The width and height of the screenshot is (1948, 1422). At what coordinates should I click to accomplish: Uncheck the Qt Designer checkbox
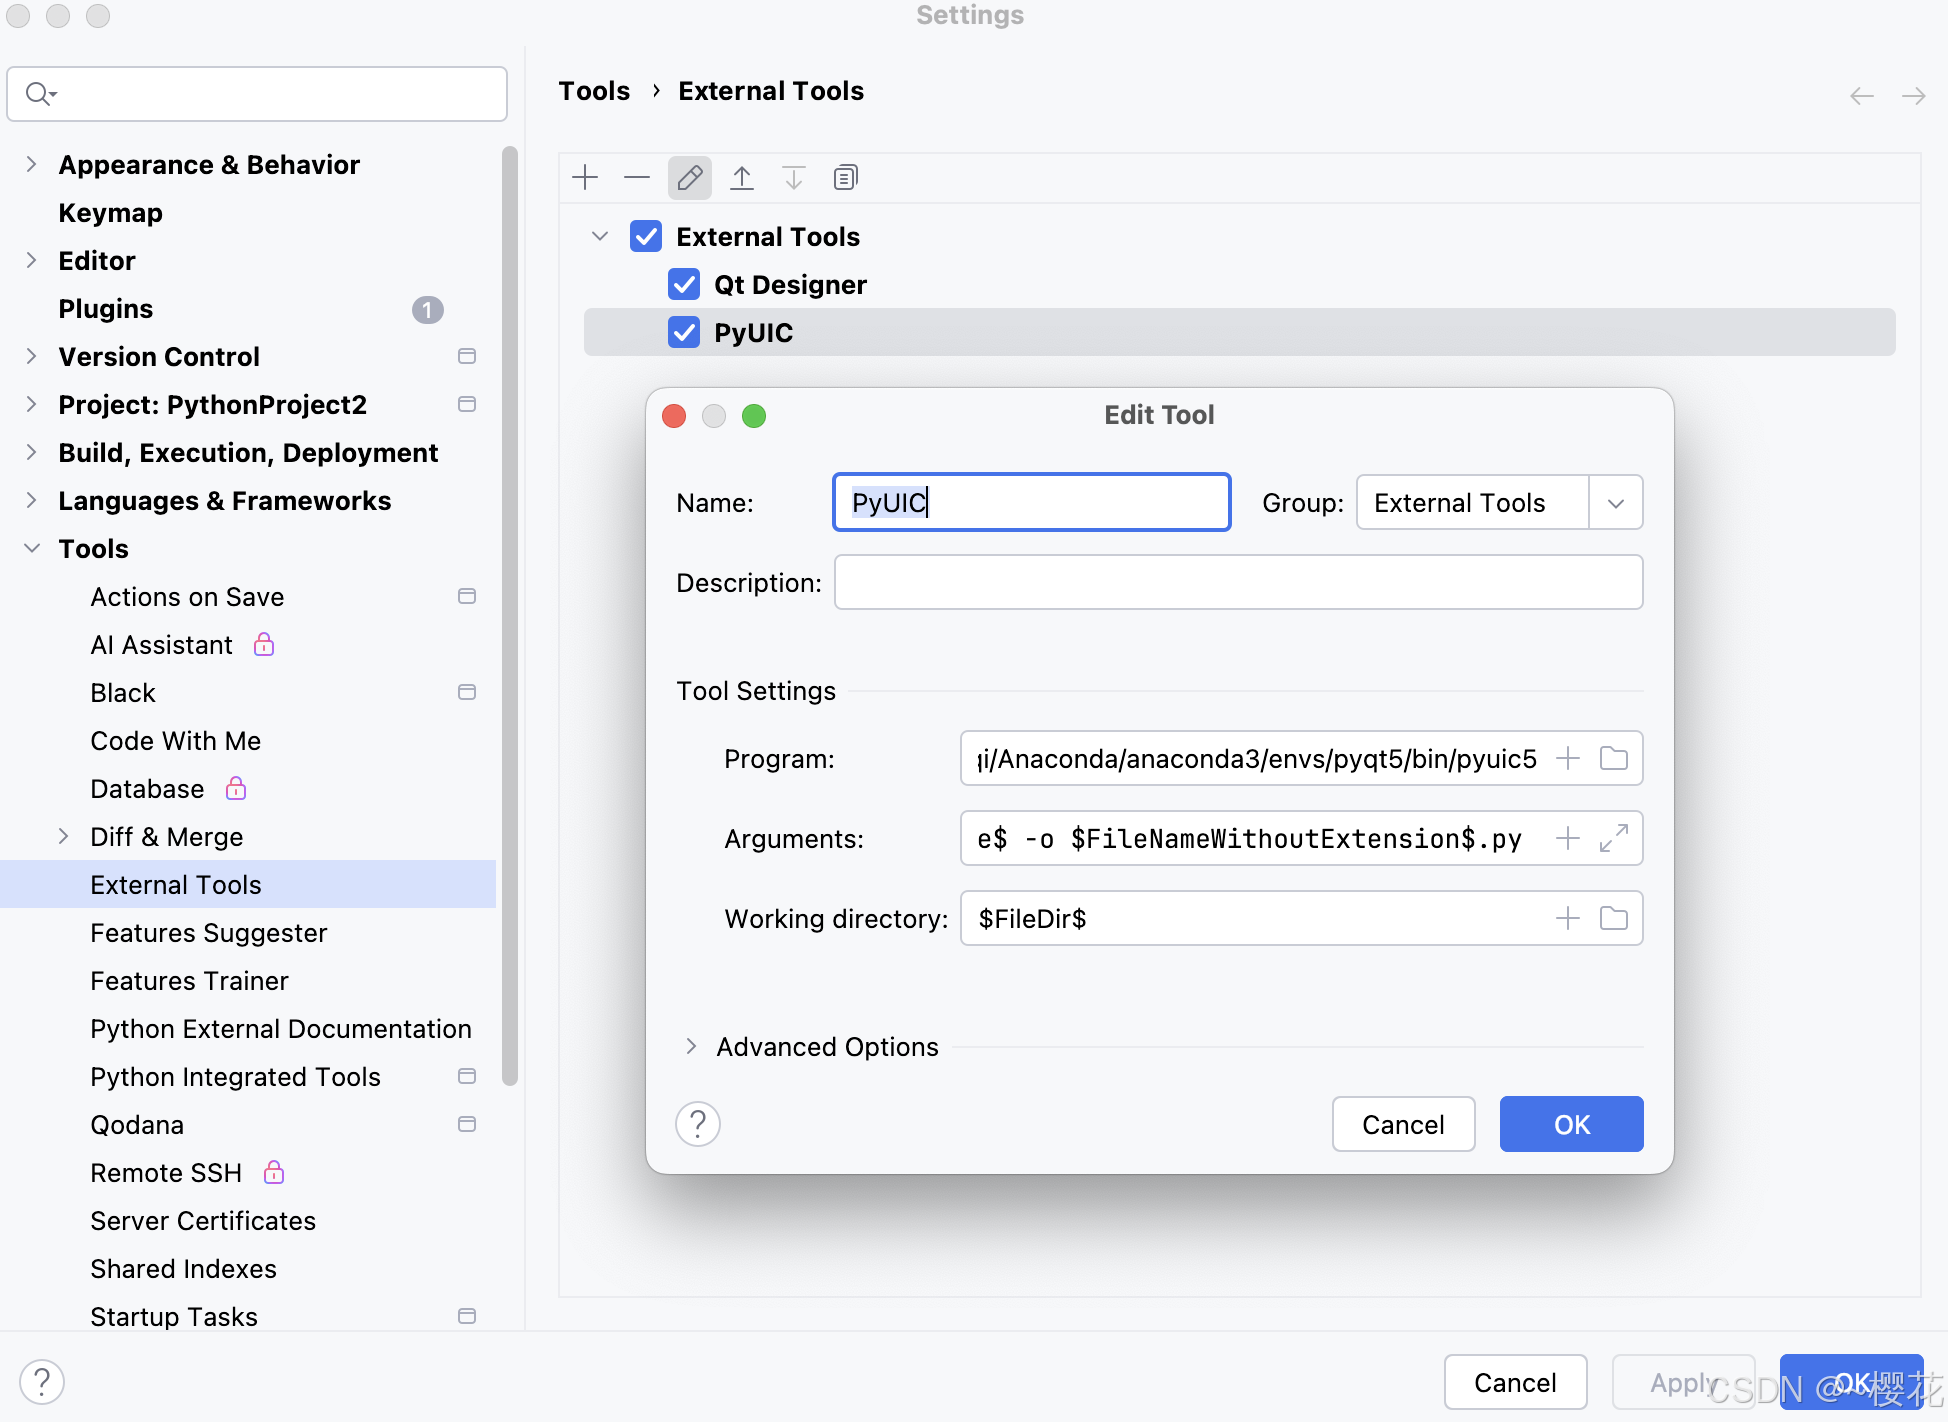[x=684, y=285]
